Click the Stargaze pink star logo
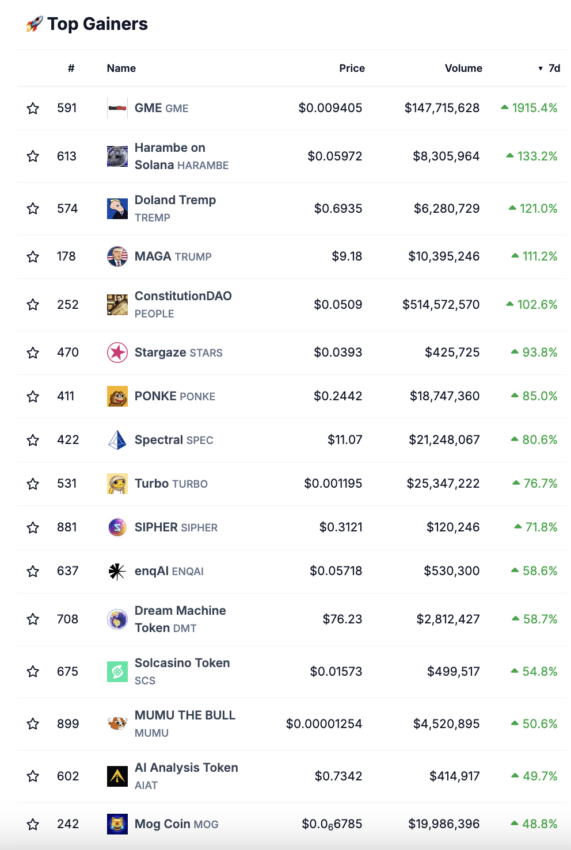The height and width of the screenshot is (850, 571). tap(117, 352)
